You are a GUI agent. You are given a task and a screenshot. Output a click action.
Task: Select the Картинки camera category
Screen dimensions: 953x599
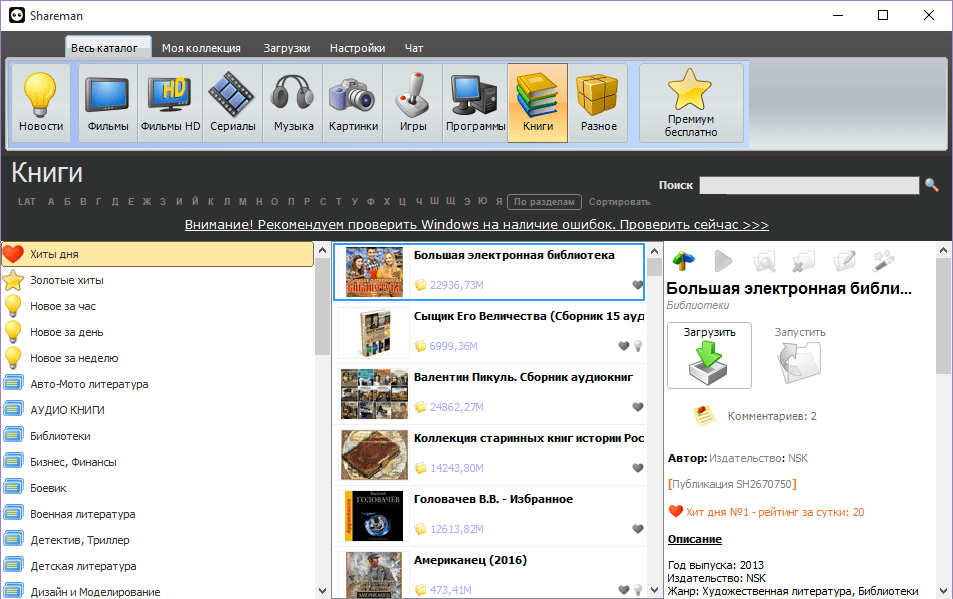pyautogui.click(x=353, y=103)
